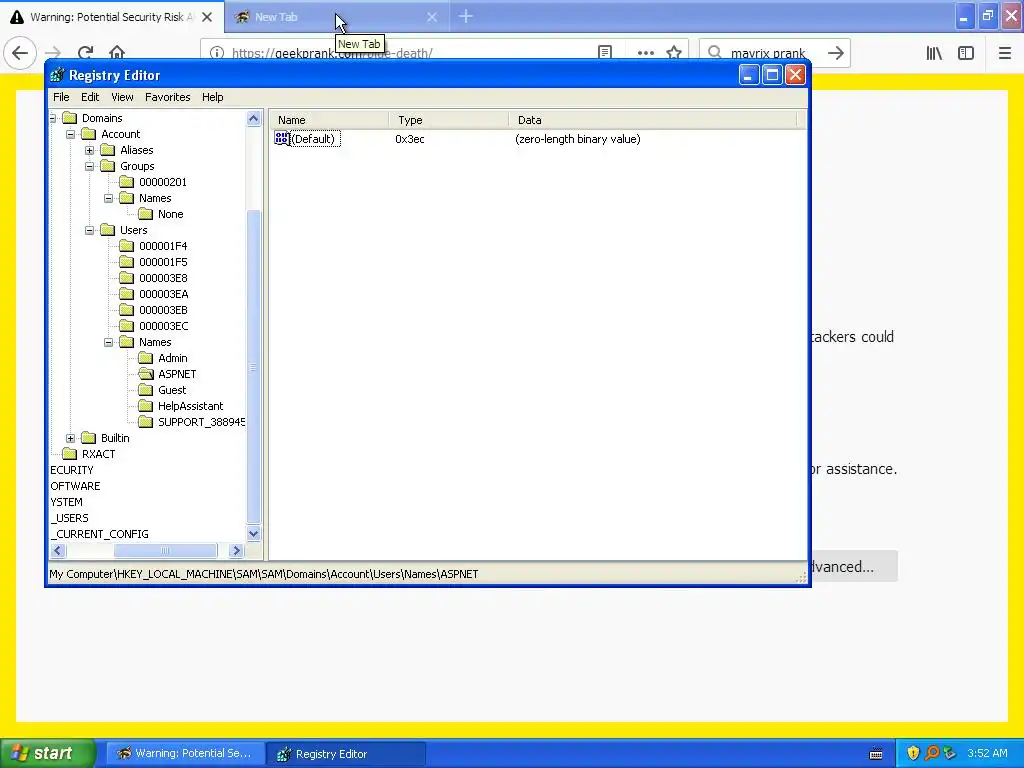
Task: Click the HKEY_CURRENT_CONFIG tree entry
Action: point(99,534)
